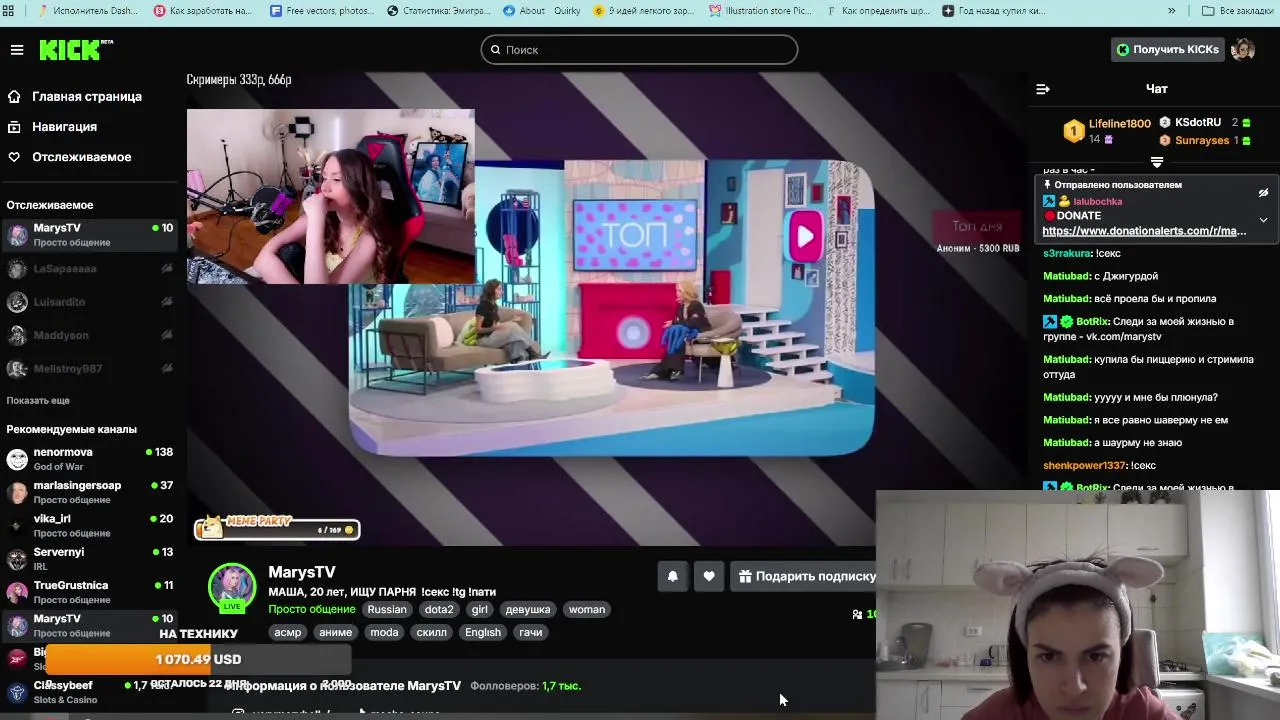Open offline channel Maddyson
The width and height of the screenshot is (1280, 720).
90,336
